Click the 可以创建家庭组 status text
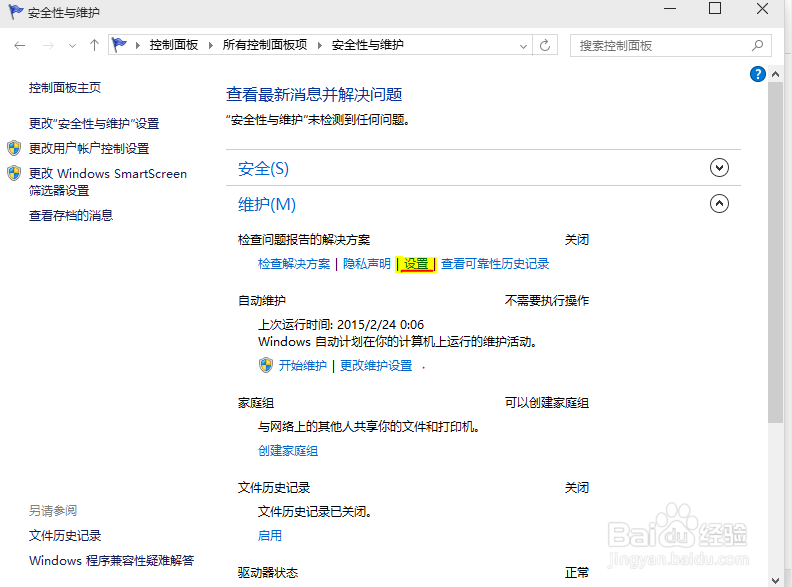This screenshot has width=792, height=587. [x=547, y=403]
